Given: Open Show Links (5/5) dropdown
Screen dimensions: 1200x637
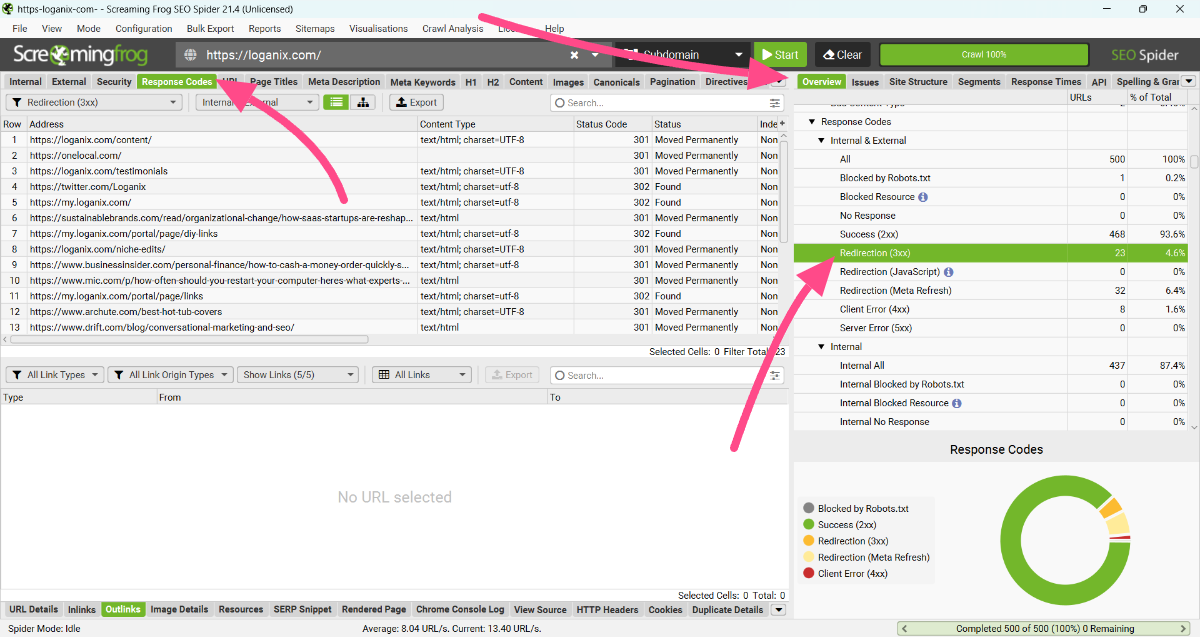Looking at the screenshot, I should 297,375.
